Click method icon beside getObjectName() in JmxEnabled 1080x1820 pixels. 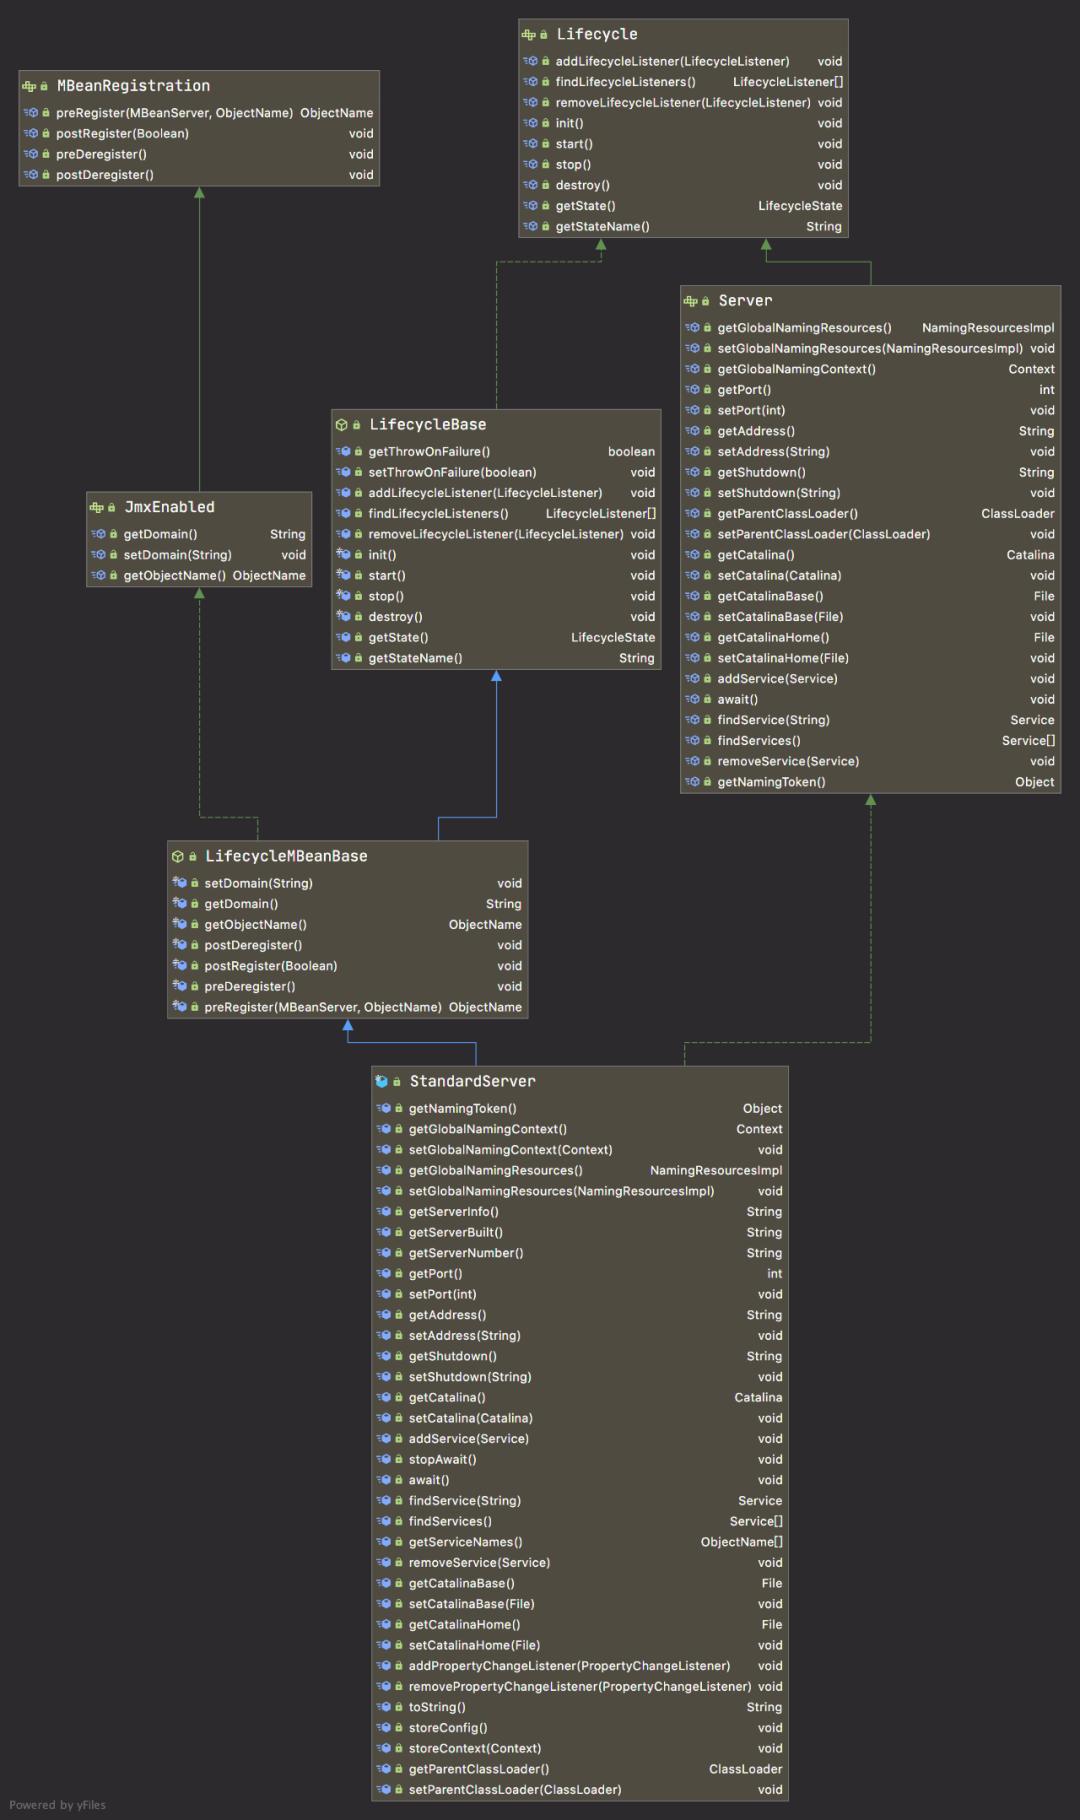98,576
